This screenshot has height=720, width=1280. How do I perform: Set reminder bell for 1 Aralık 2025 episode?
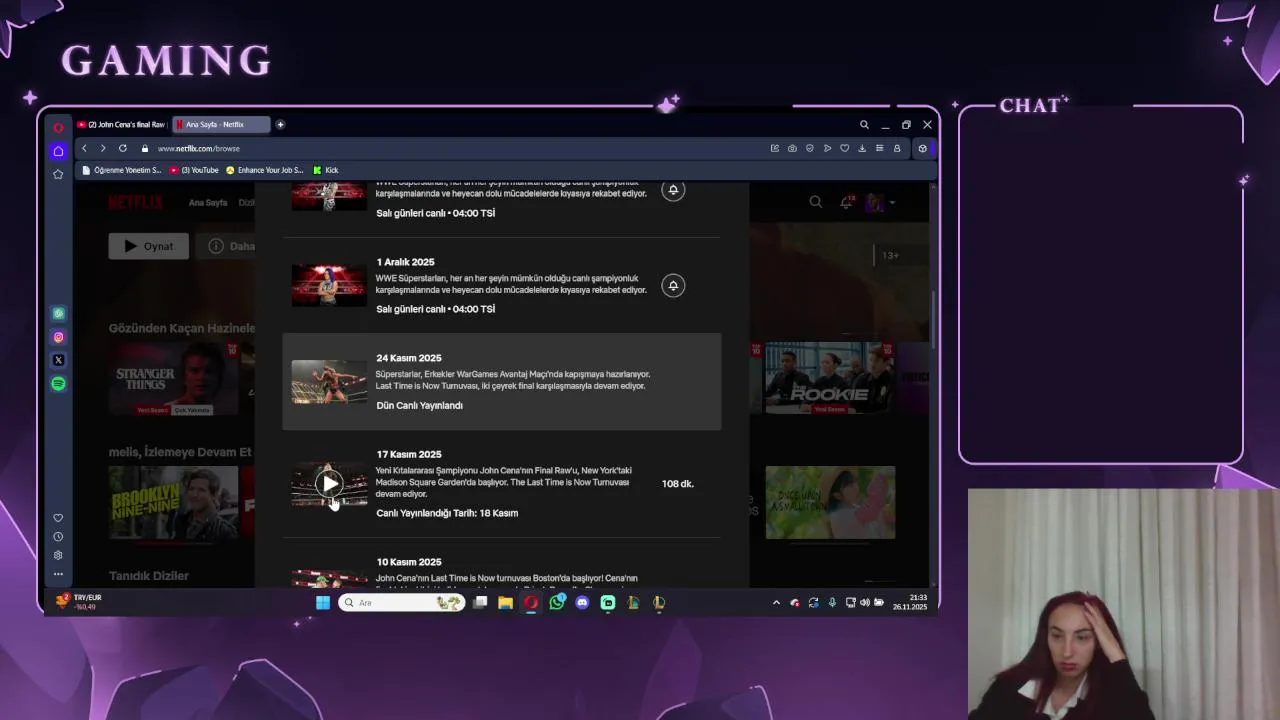pos(673,286)
